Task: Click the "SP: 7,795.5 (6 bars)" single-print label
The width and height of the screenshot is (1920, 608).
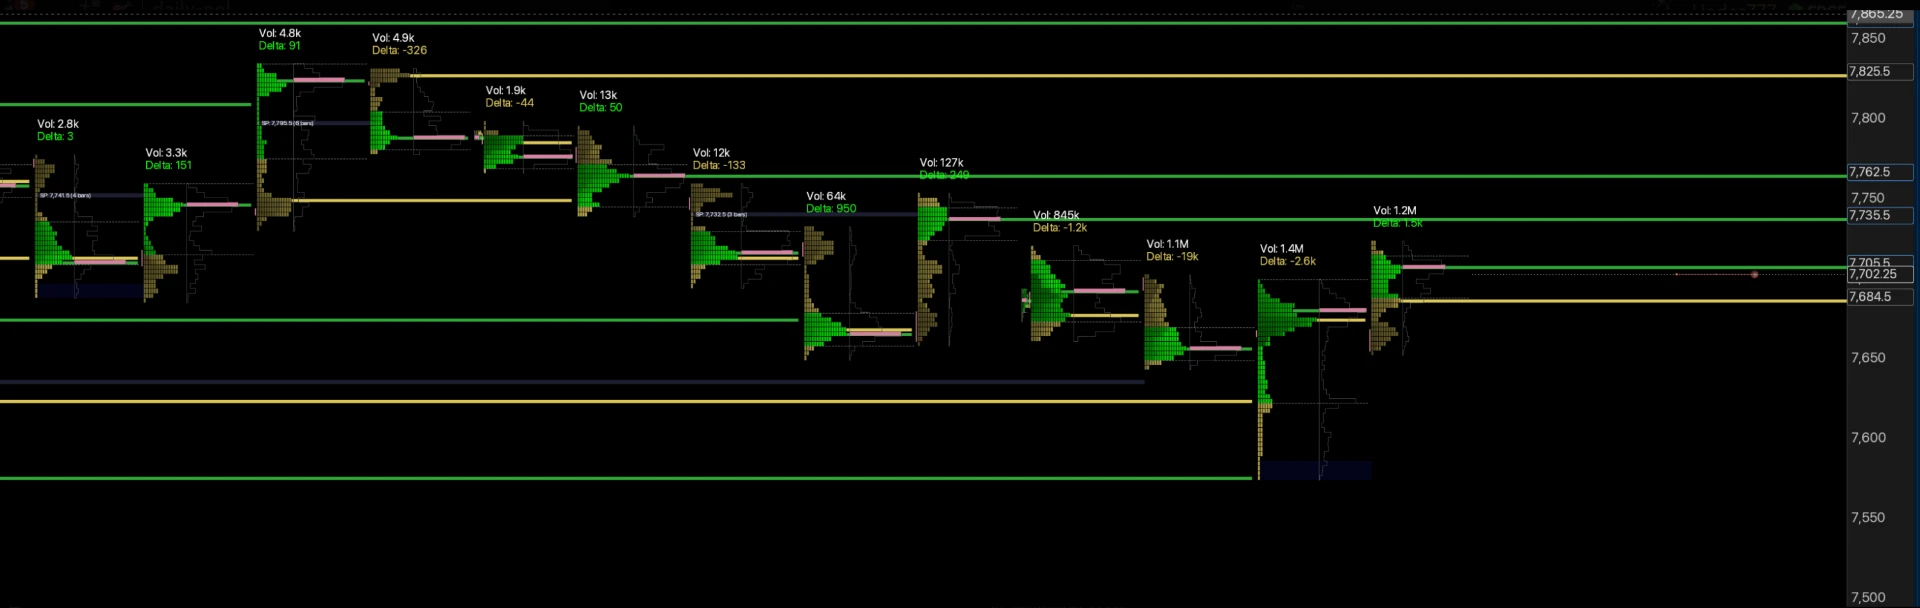Action: click(x=288, y=123)
